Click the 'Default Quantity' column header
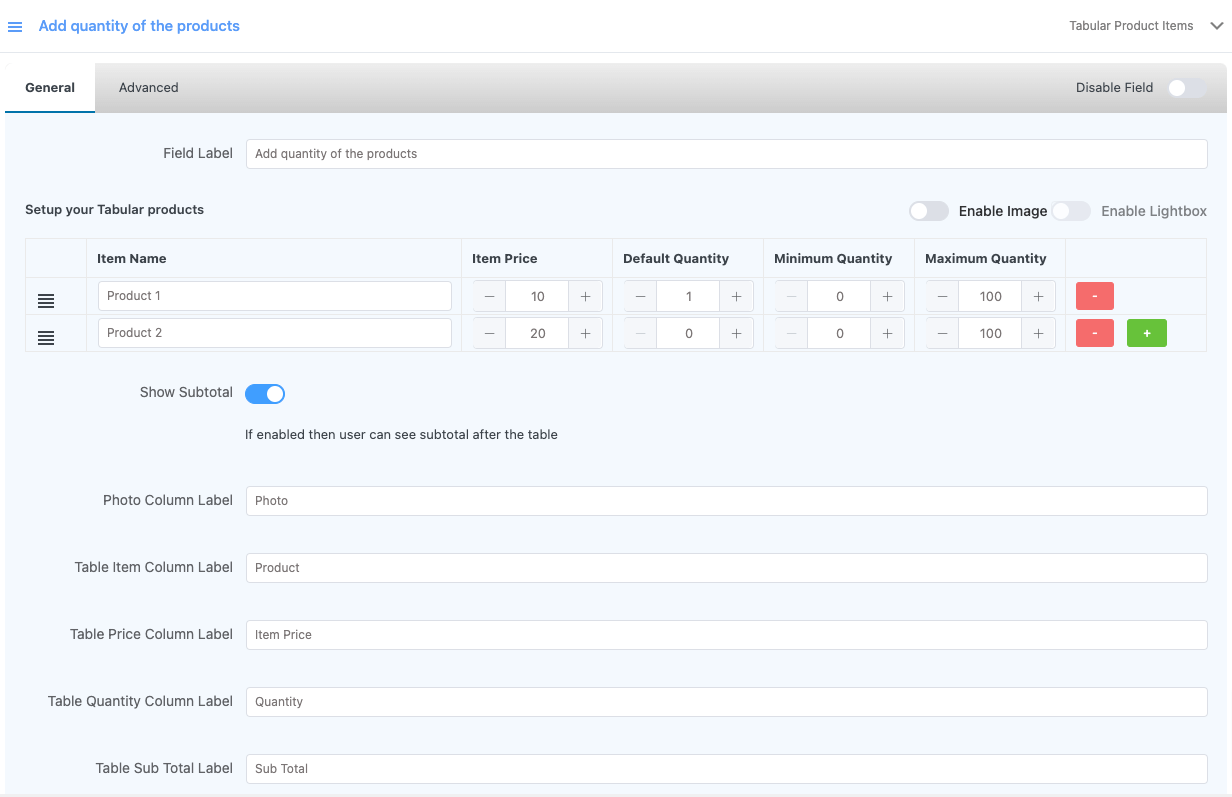 [676, 259]
